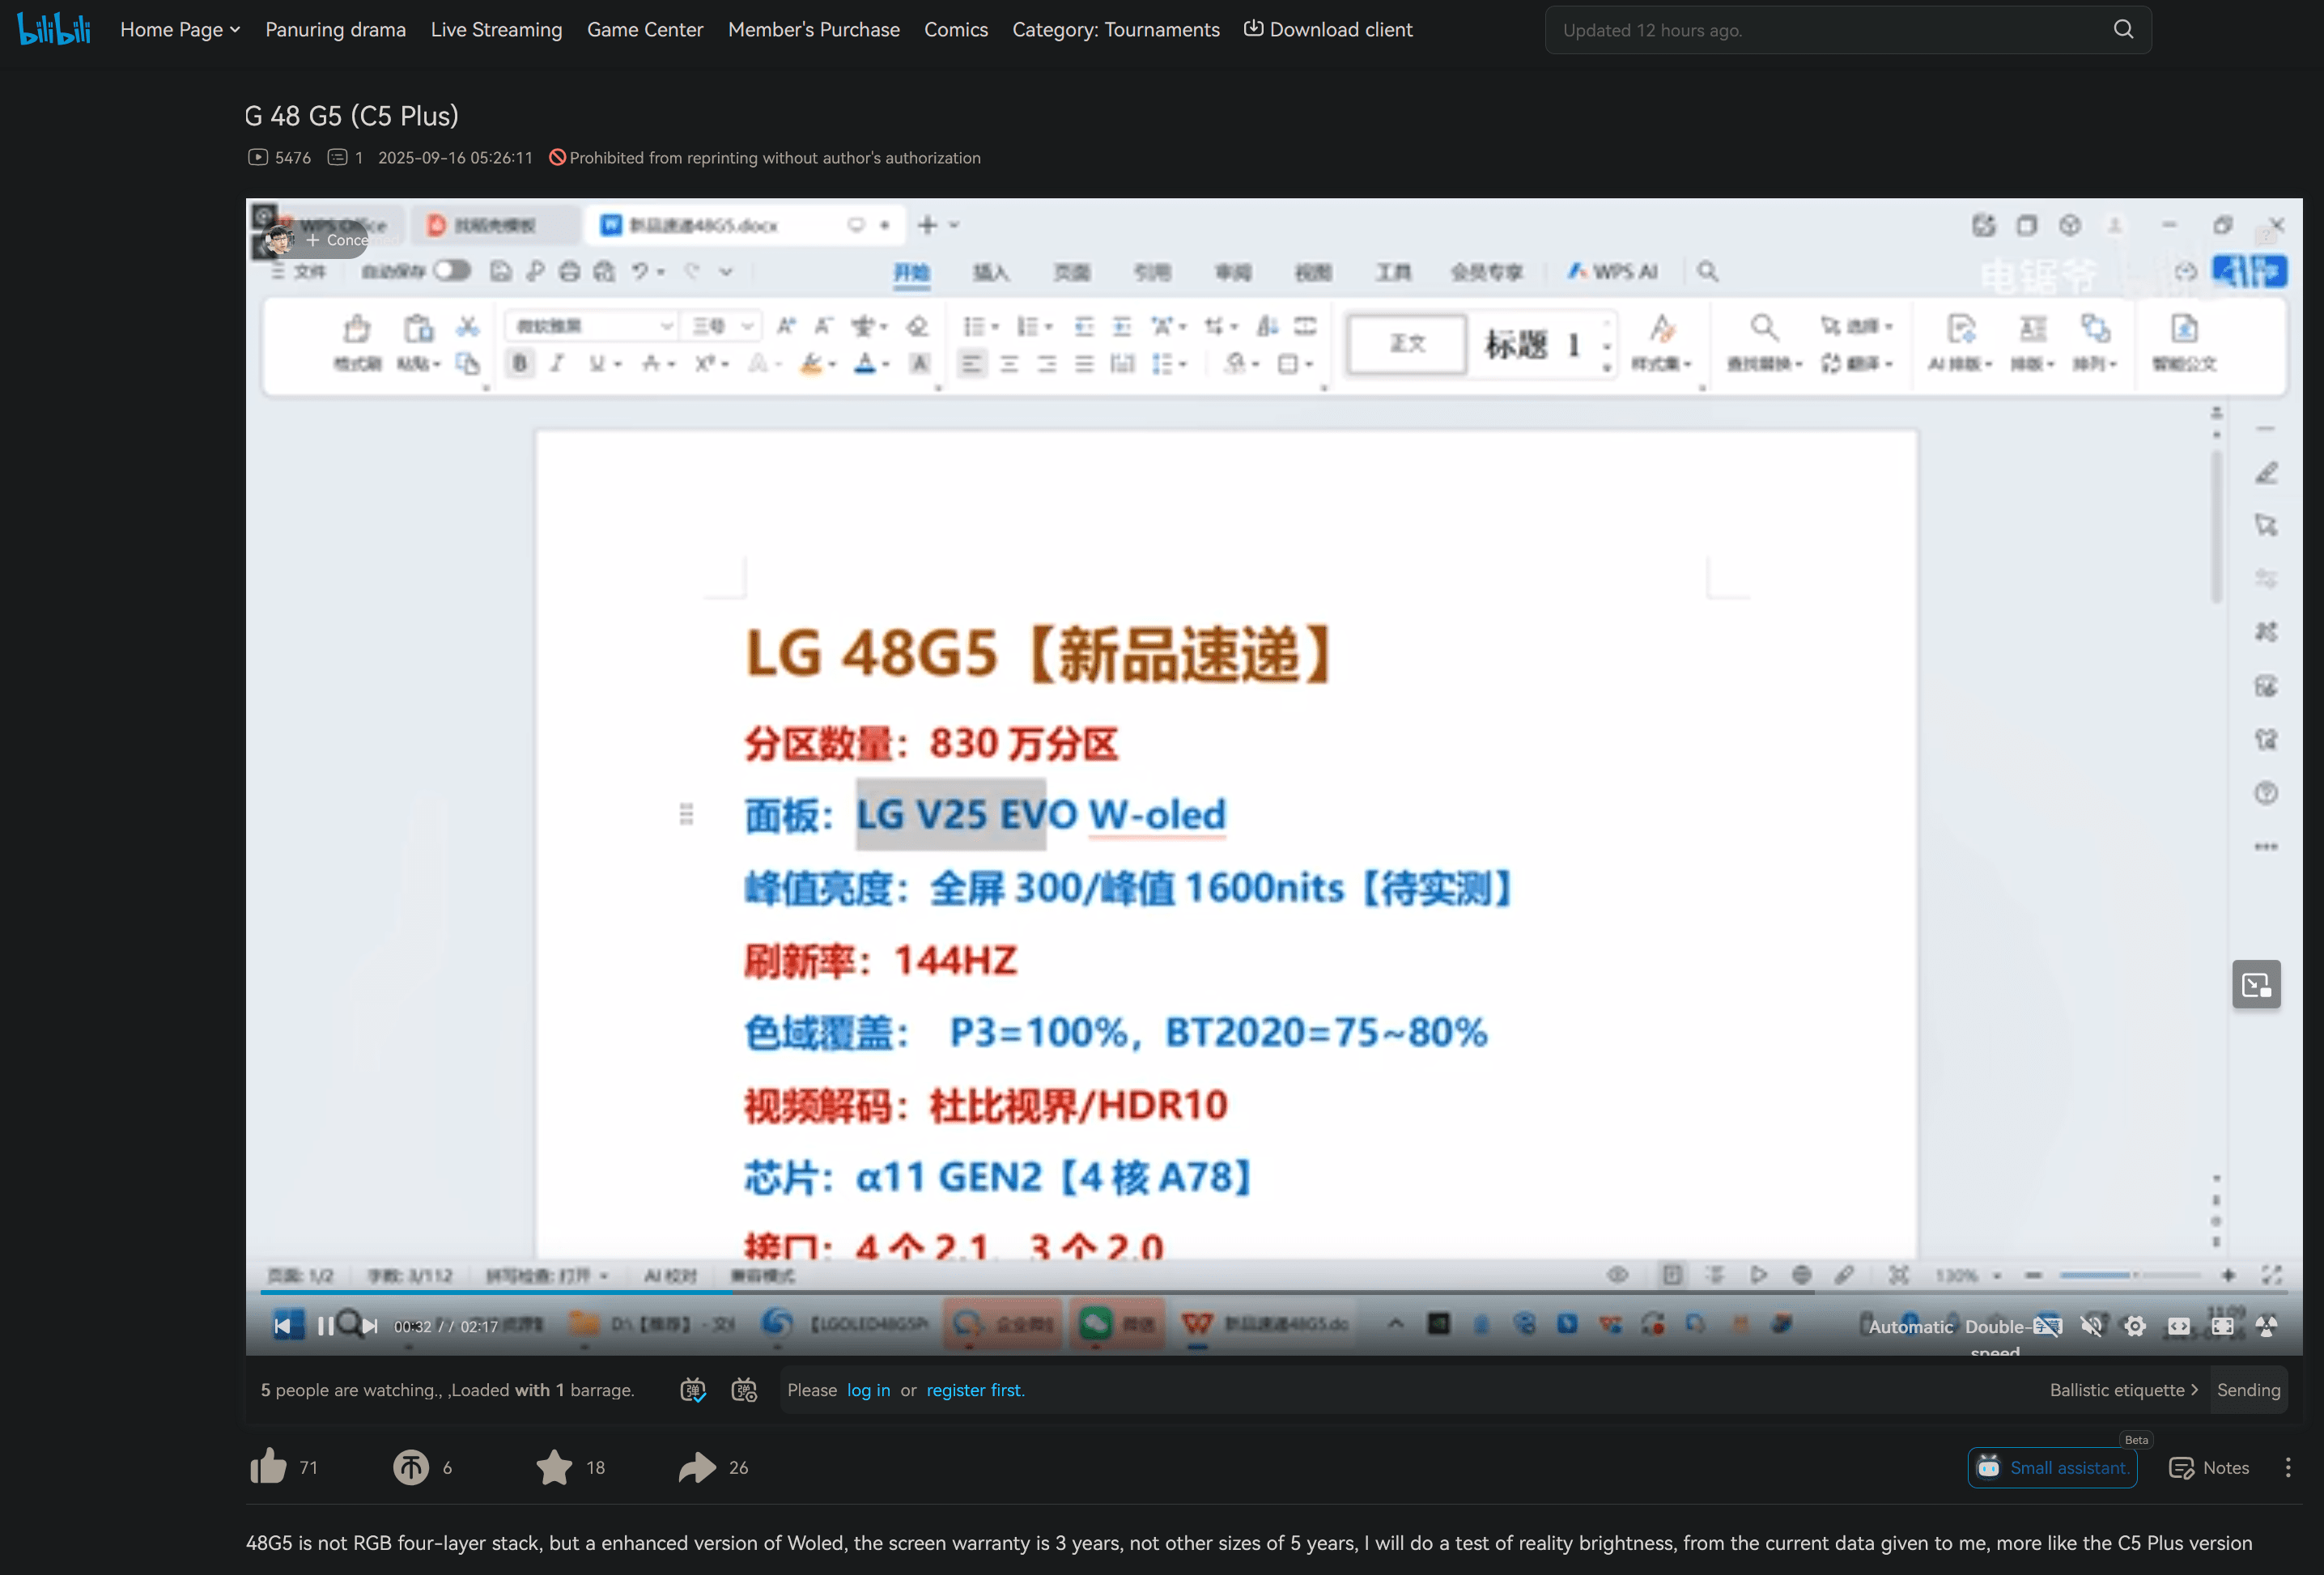Open the Notes button
2324x1575 pixels.
coord(2209,1467)
